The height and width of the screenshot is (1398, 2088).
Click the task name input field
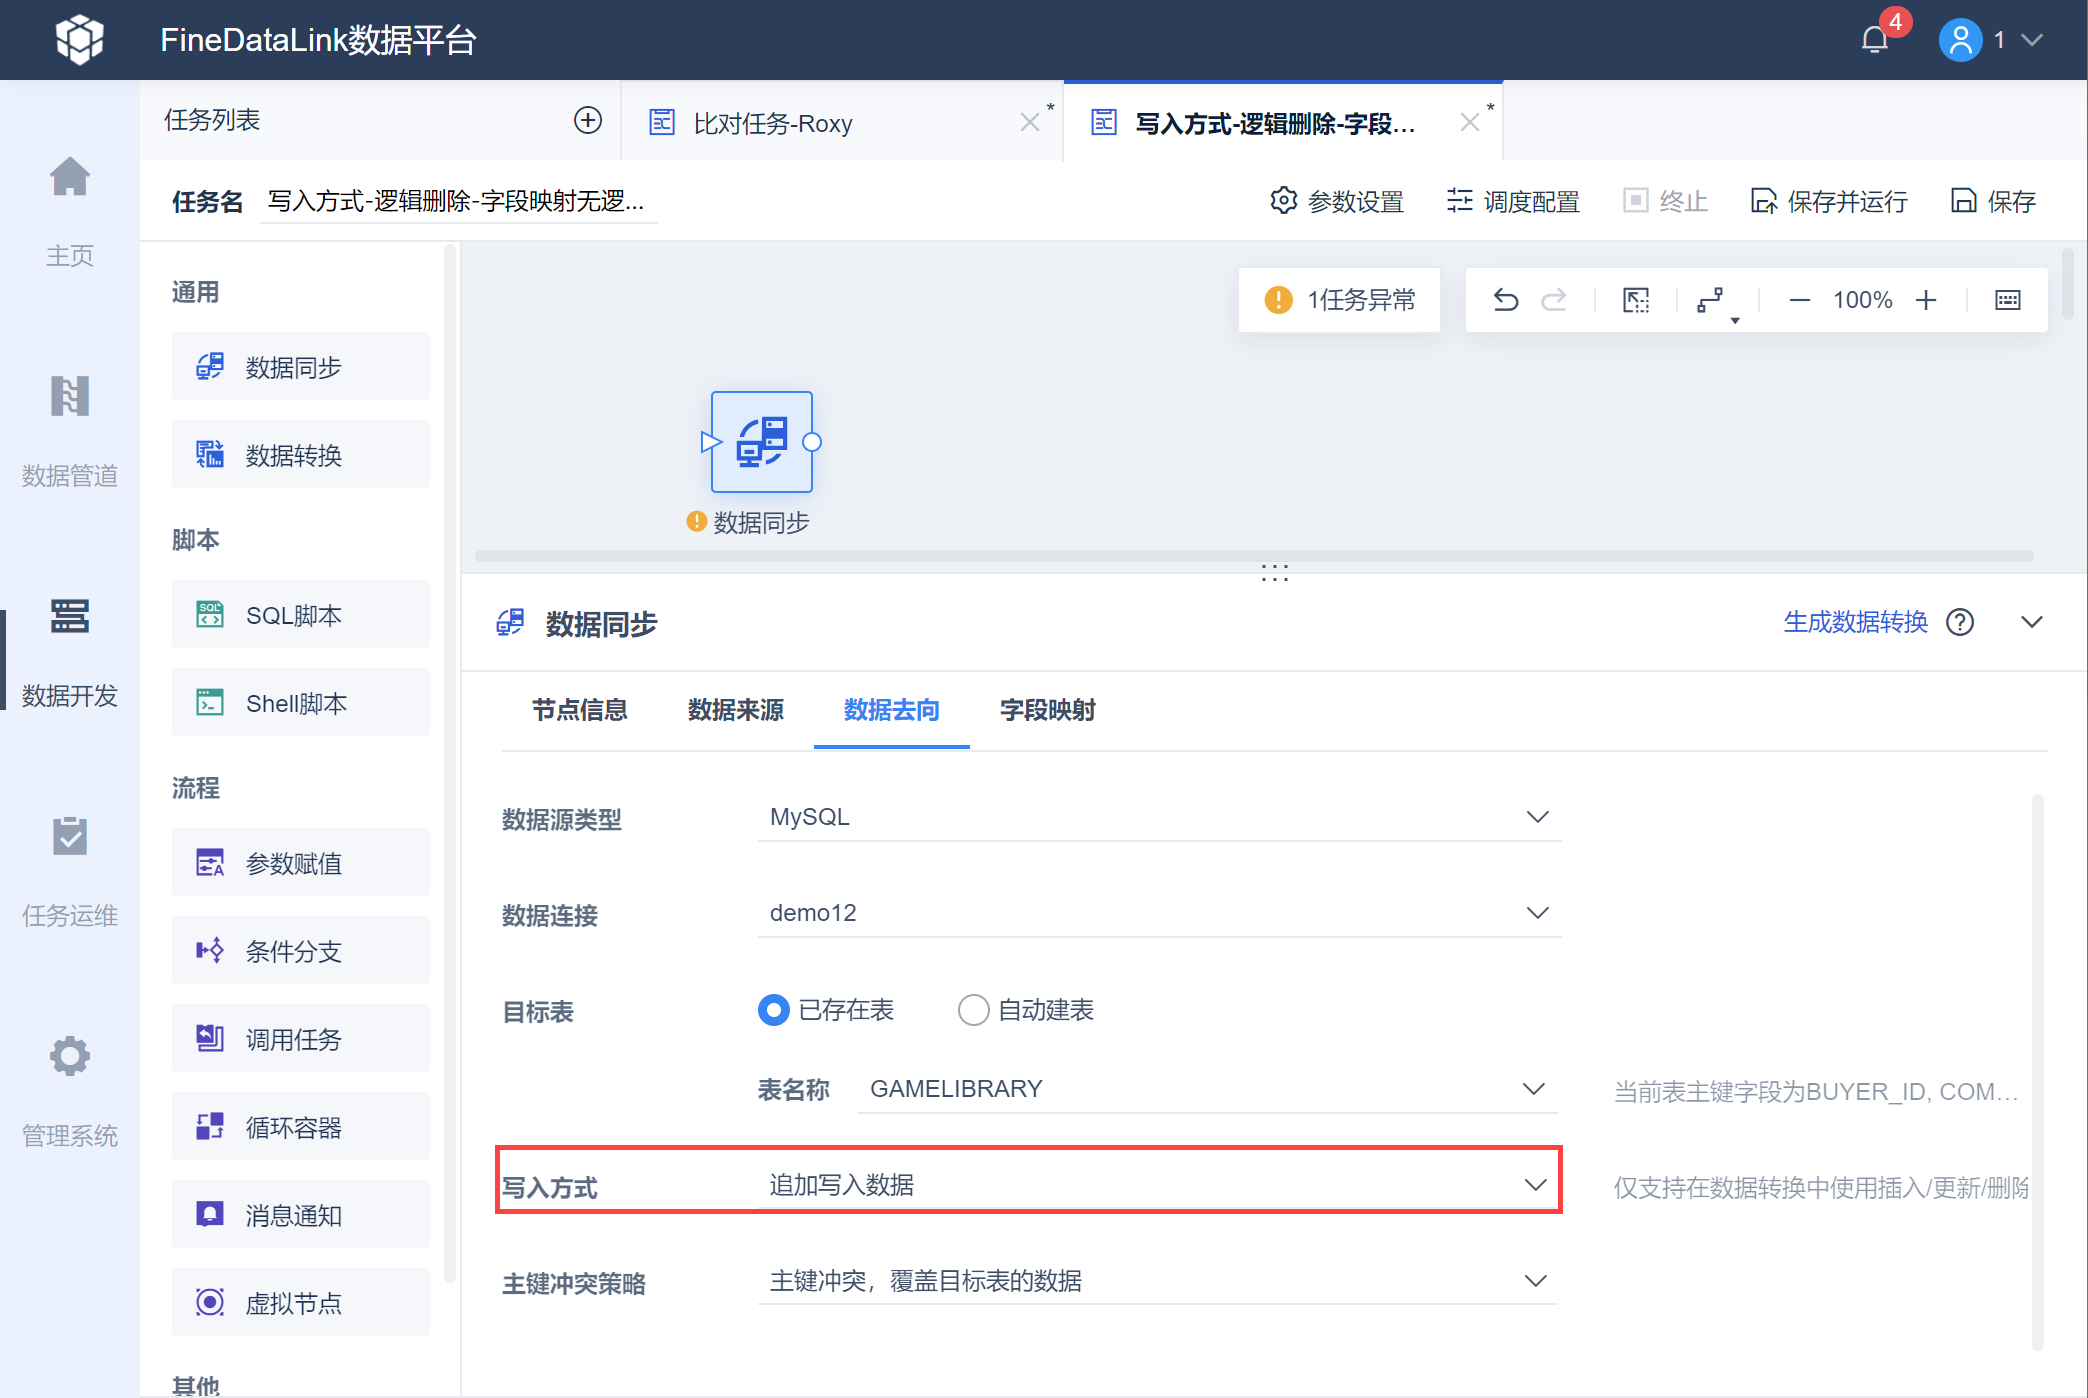point(457,202)
